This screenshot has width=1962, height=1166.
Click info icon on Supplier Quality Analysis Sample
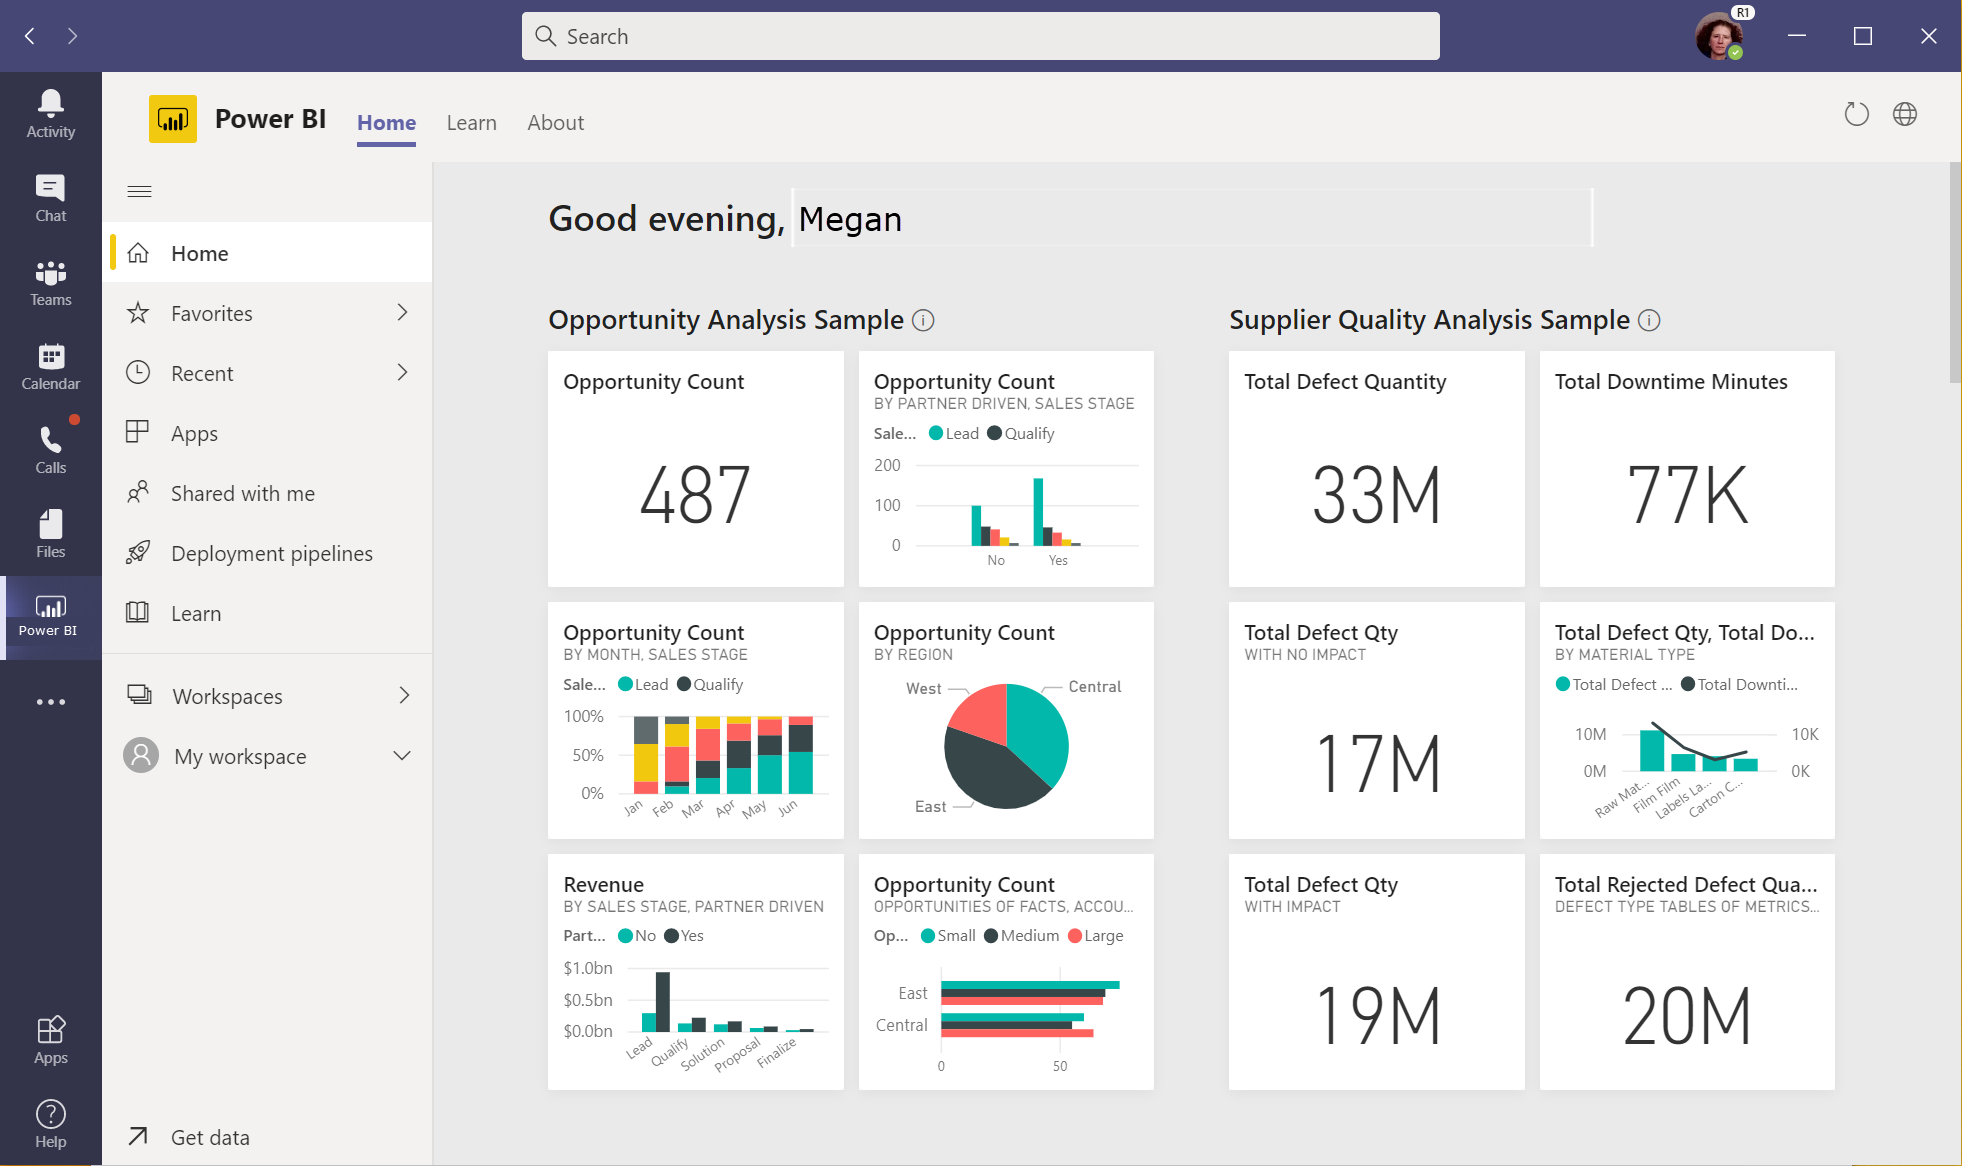[1650, 321]
